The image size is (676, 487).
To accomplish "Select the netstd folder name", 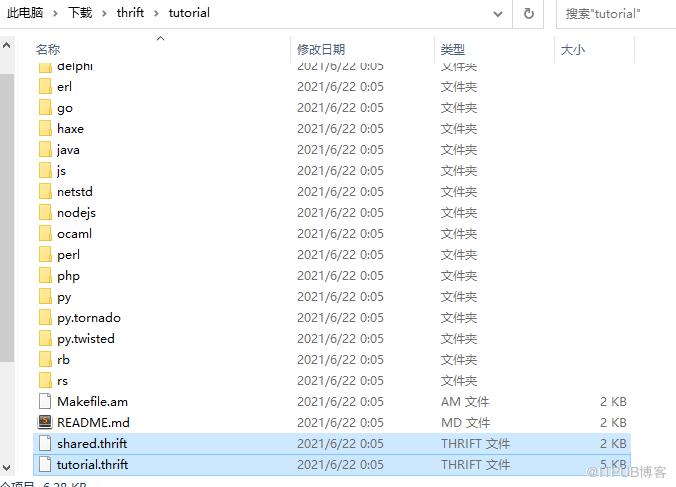I will point(75,191).
